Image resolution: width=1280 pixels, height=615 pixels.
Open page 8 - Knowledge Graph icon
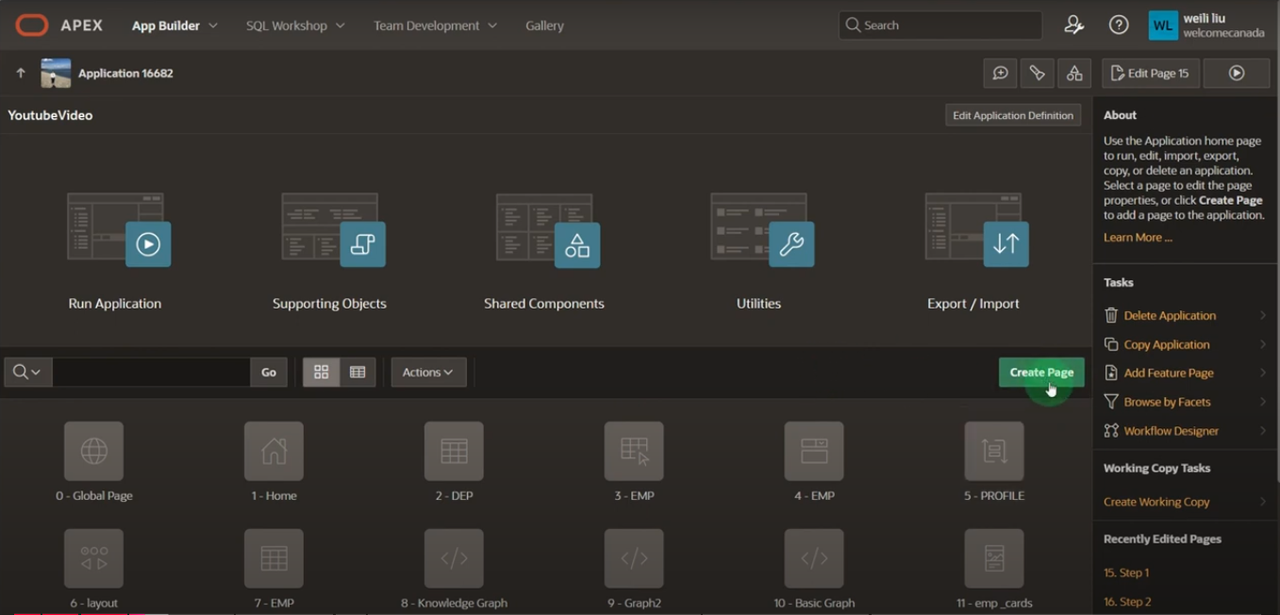(454, 558)
